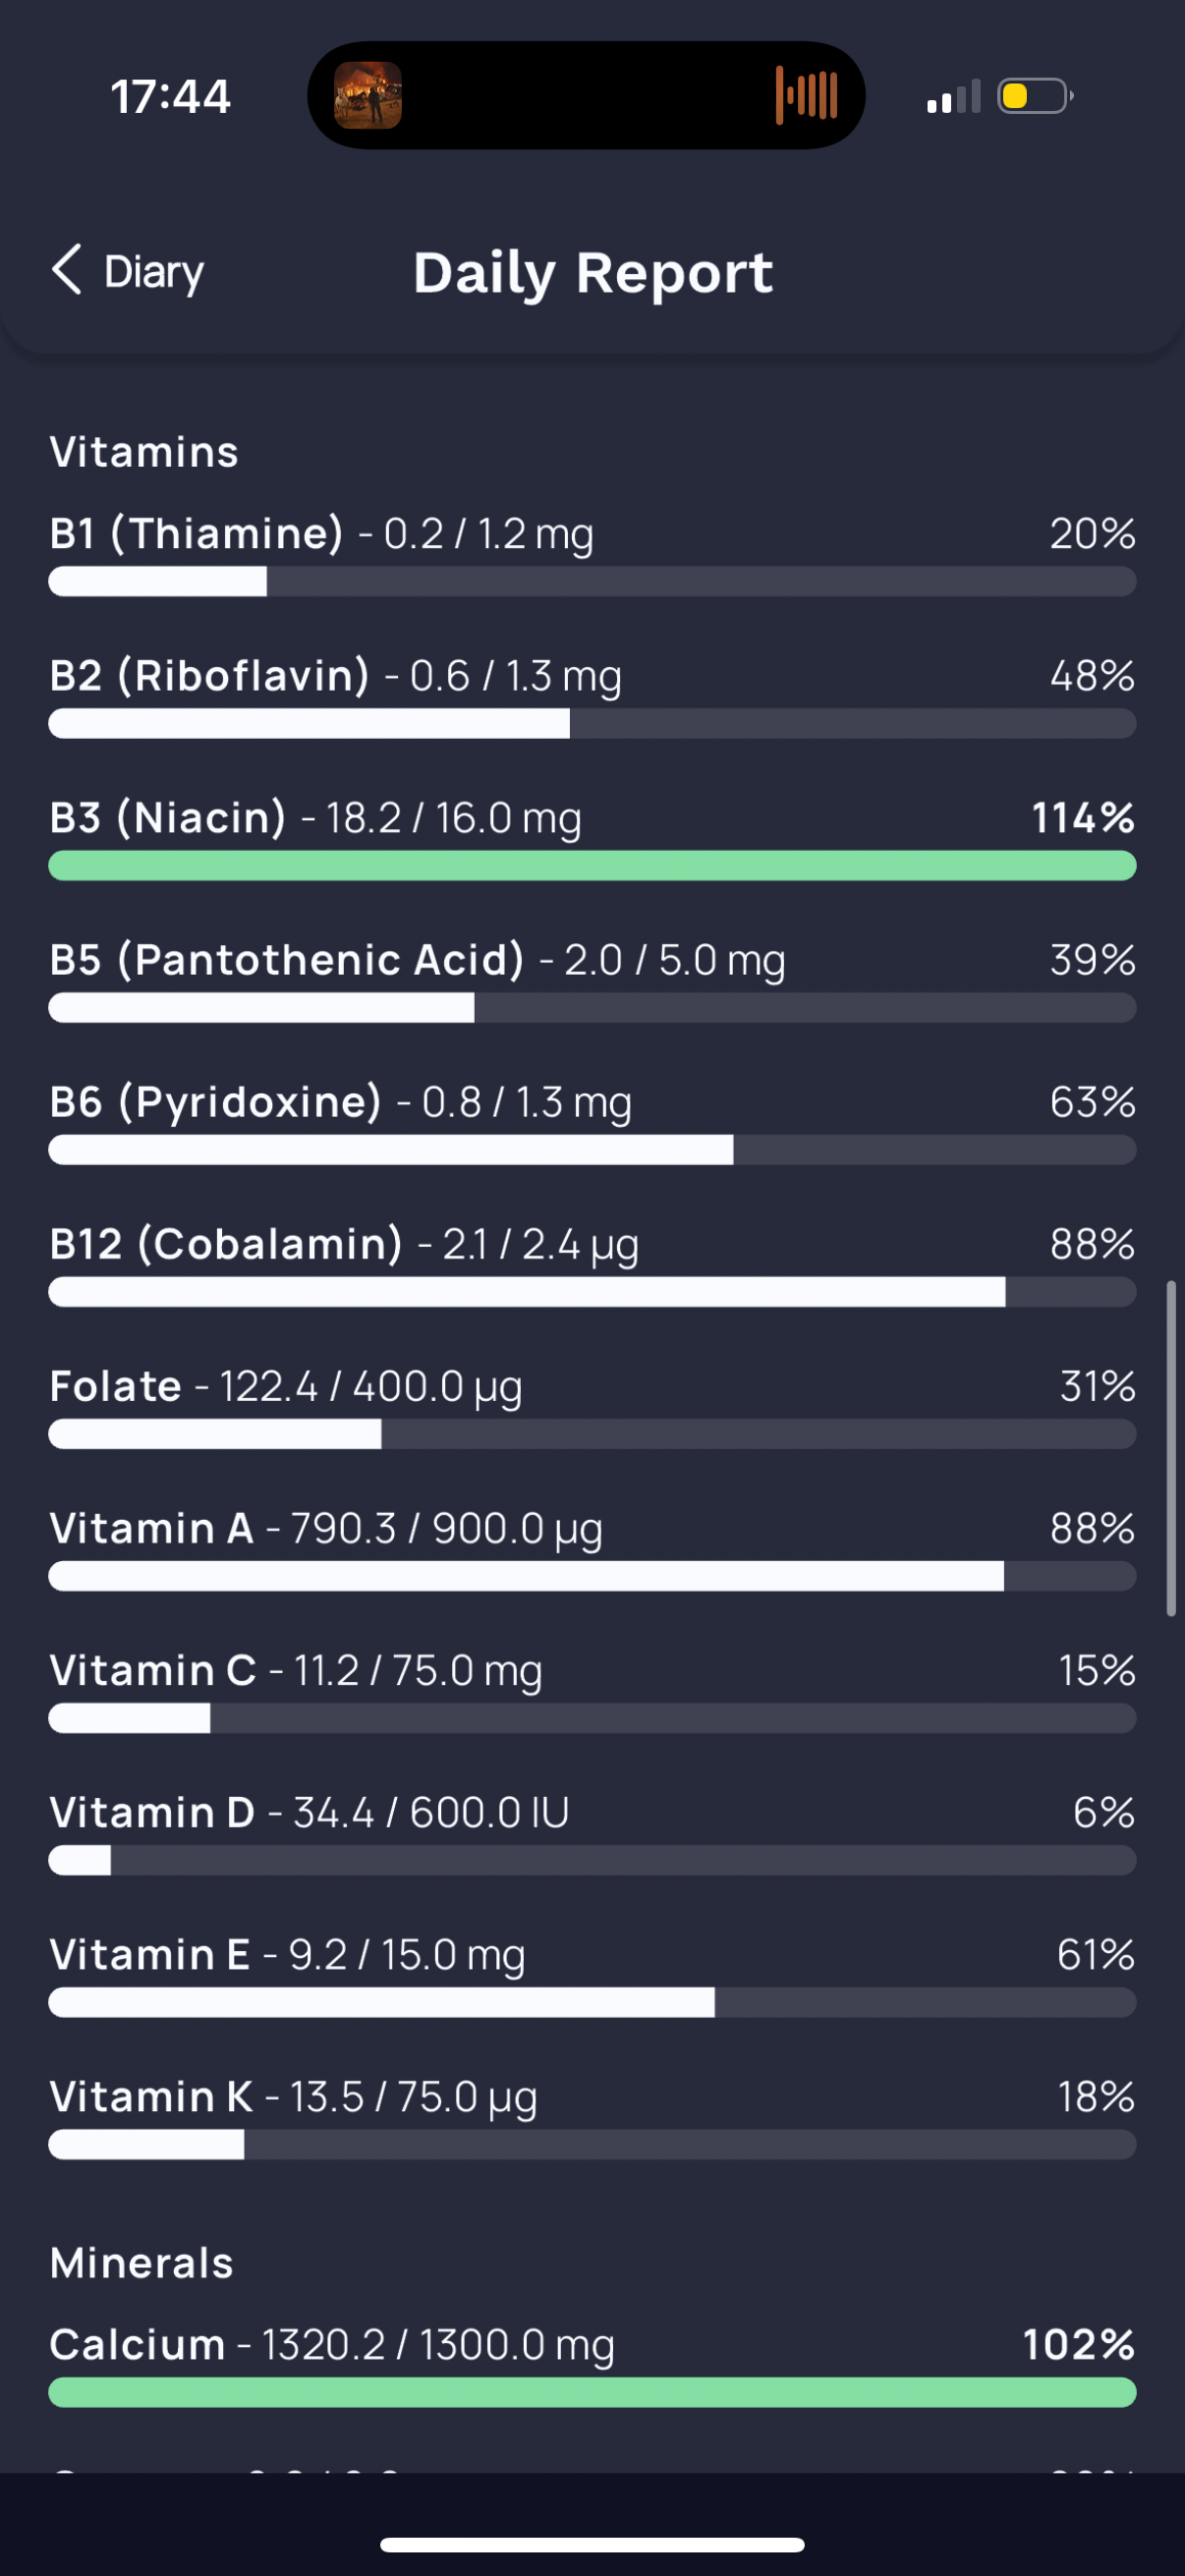Tap the Vitamin A 88% progress bar
This screenshot has height=2576, width=1185.
(592, 1577)
